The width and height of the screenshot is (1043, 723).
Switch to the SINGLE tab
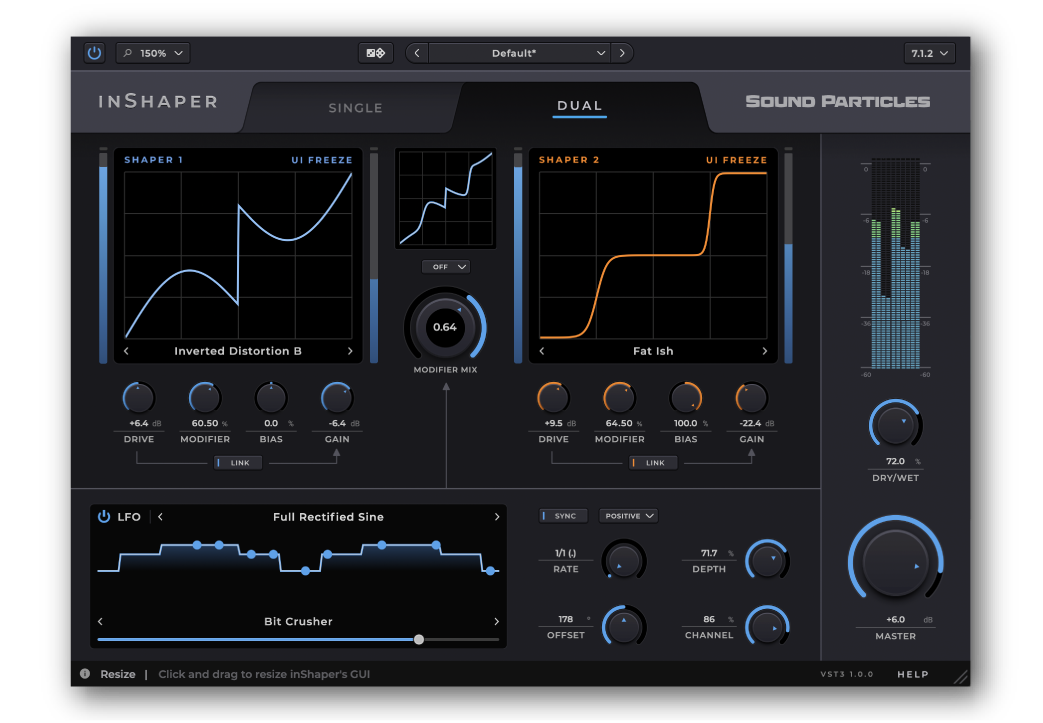click(355, 108)
